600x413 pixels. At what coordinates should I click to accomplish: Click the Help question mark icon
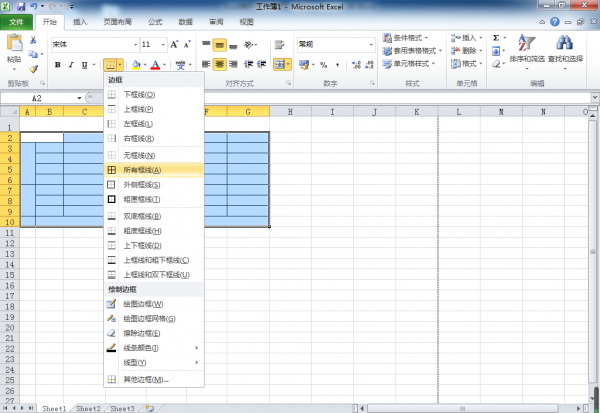point(555,22)
